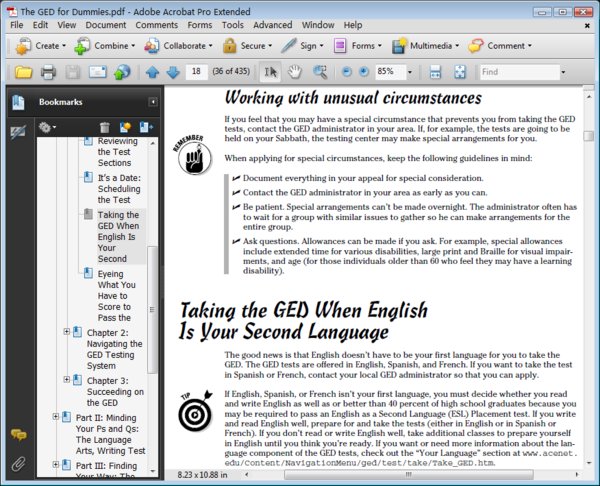This screenshot has width=600, height=486.
Task: Open the Advanced menu
Action: click(x=272, y=25)
